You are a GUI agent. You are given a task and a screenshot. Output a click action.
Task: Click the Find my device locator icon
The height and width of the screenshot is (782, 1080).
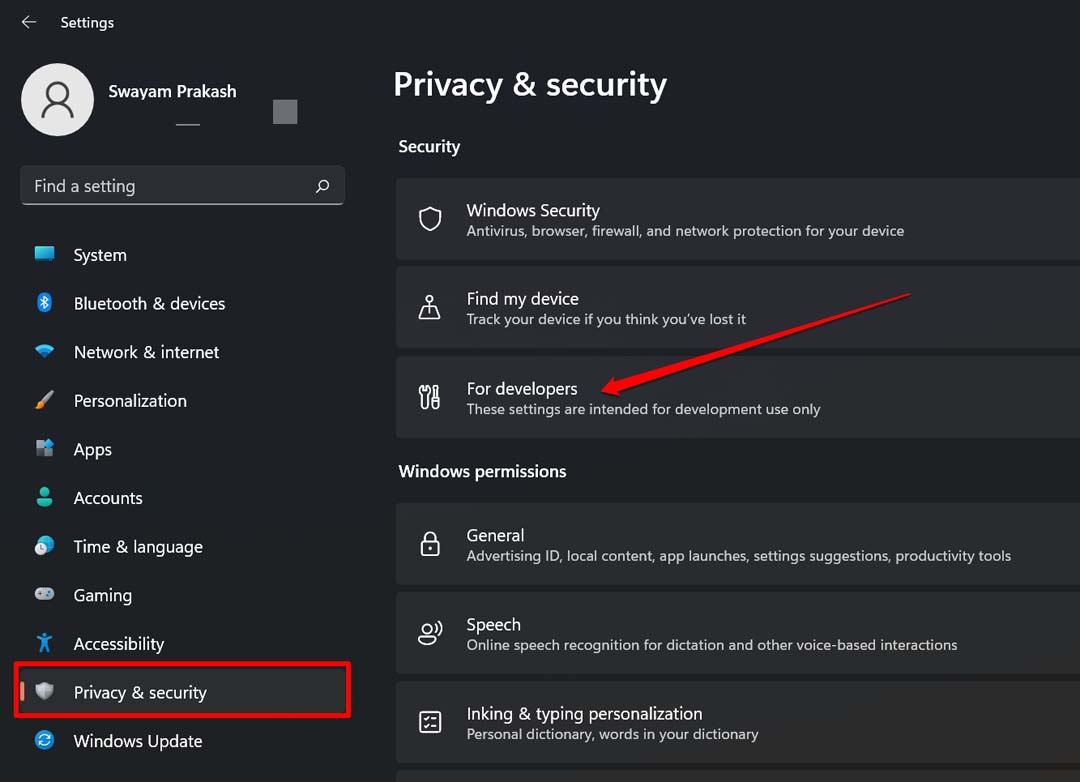[x=430, y=307]
